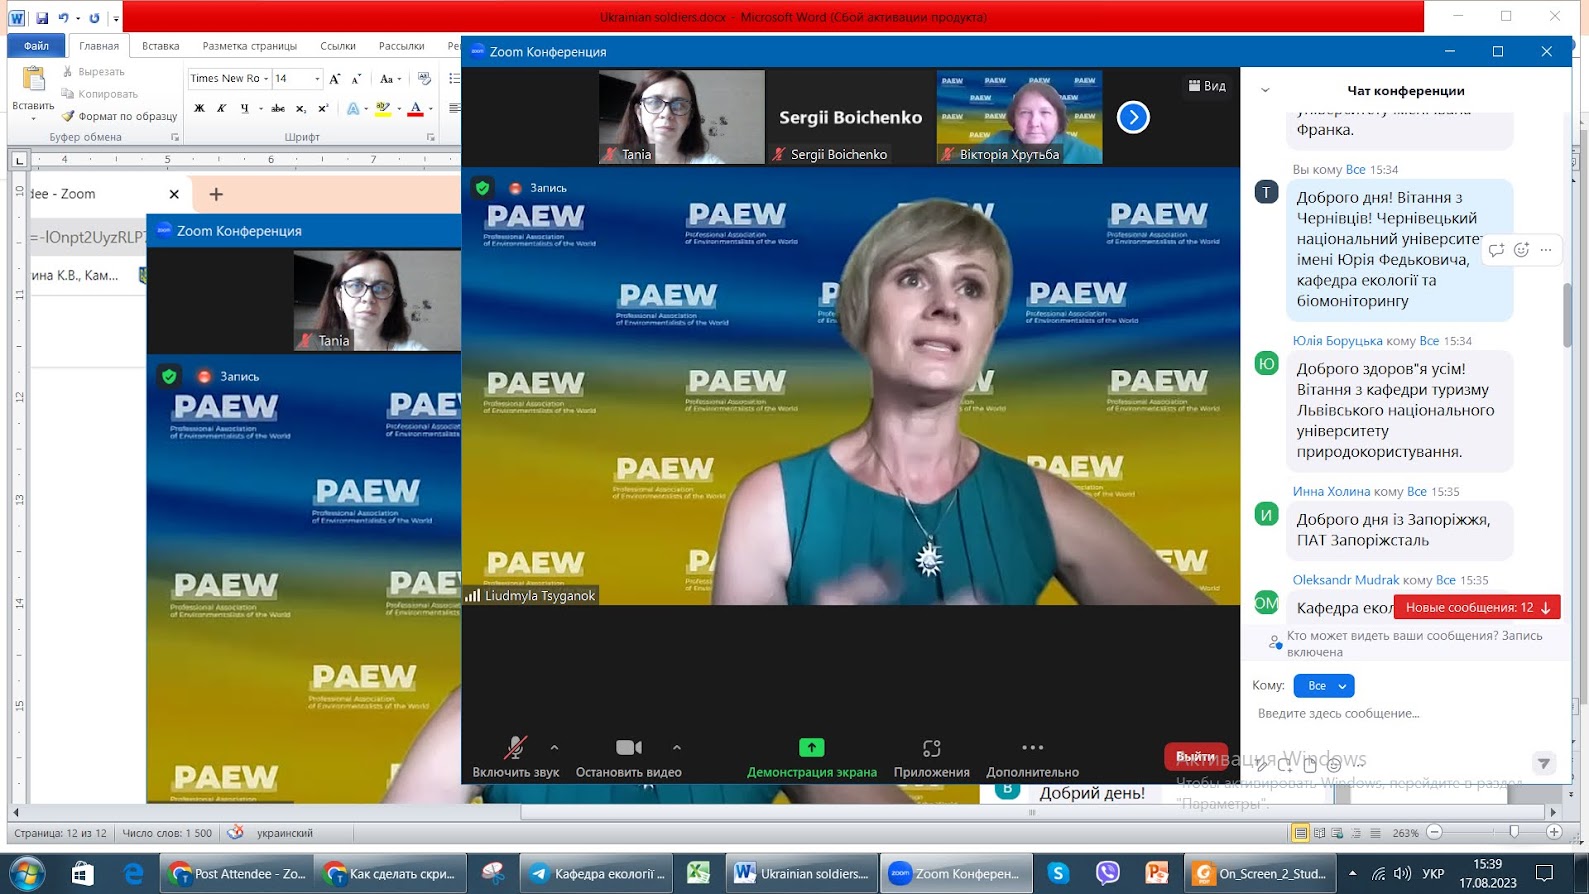Open Viber from the taskbar

coord(1108,873)
